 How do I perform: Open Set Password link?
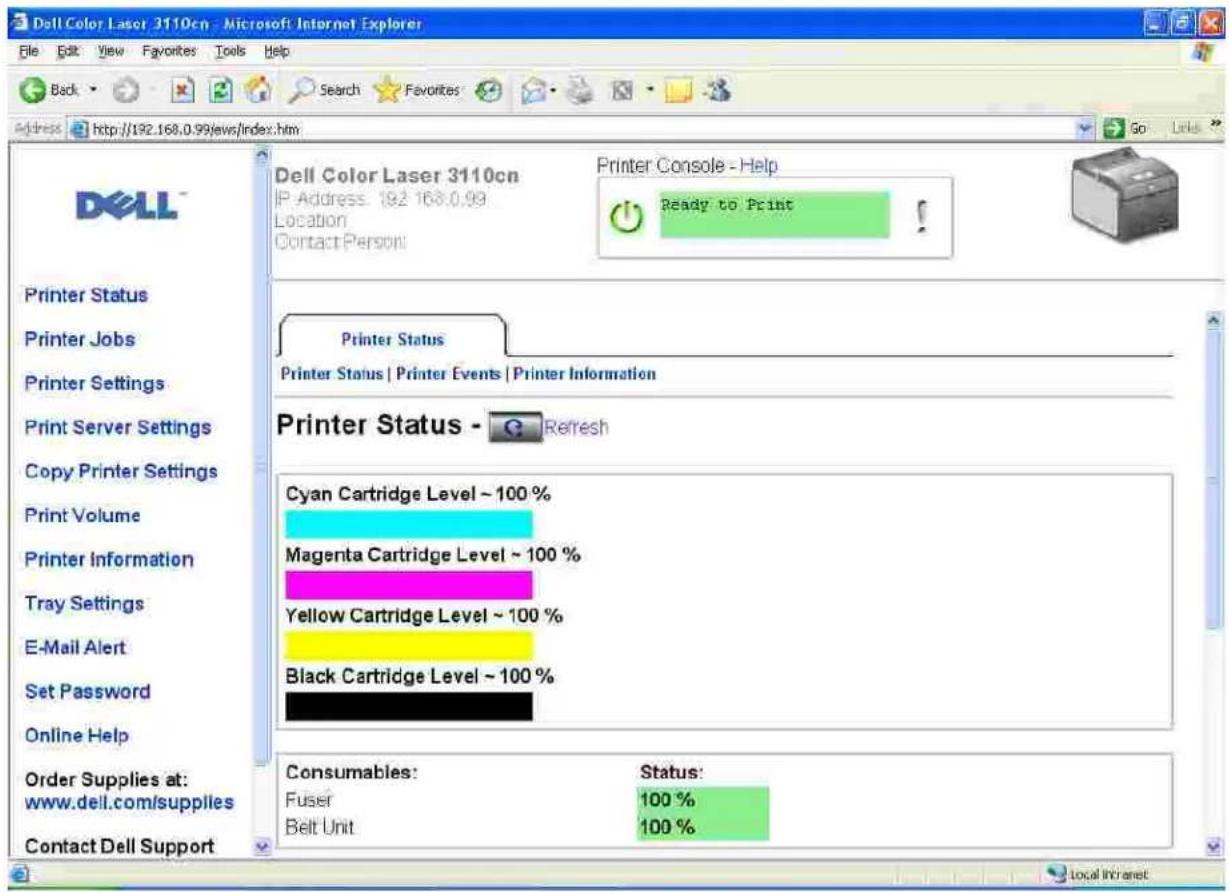pyautogui.click(x=86, y=691)
